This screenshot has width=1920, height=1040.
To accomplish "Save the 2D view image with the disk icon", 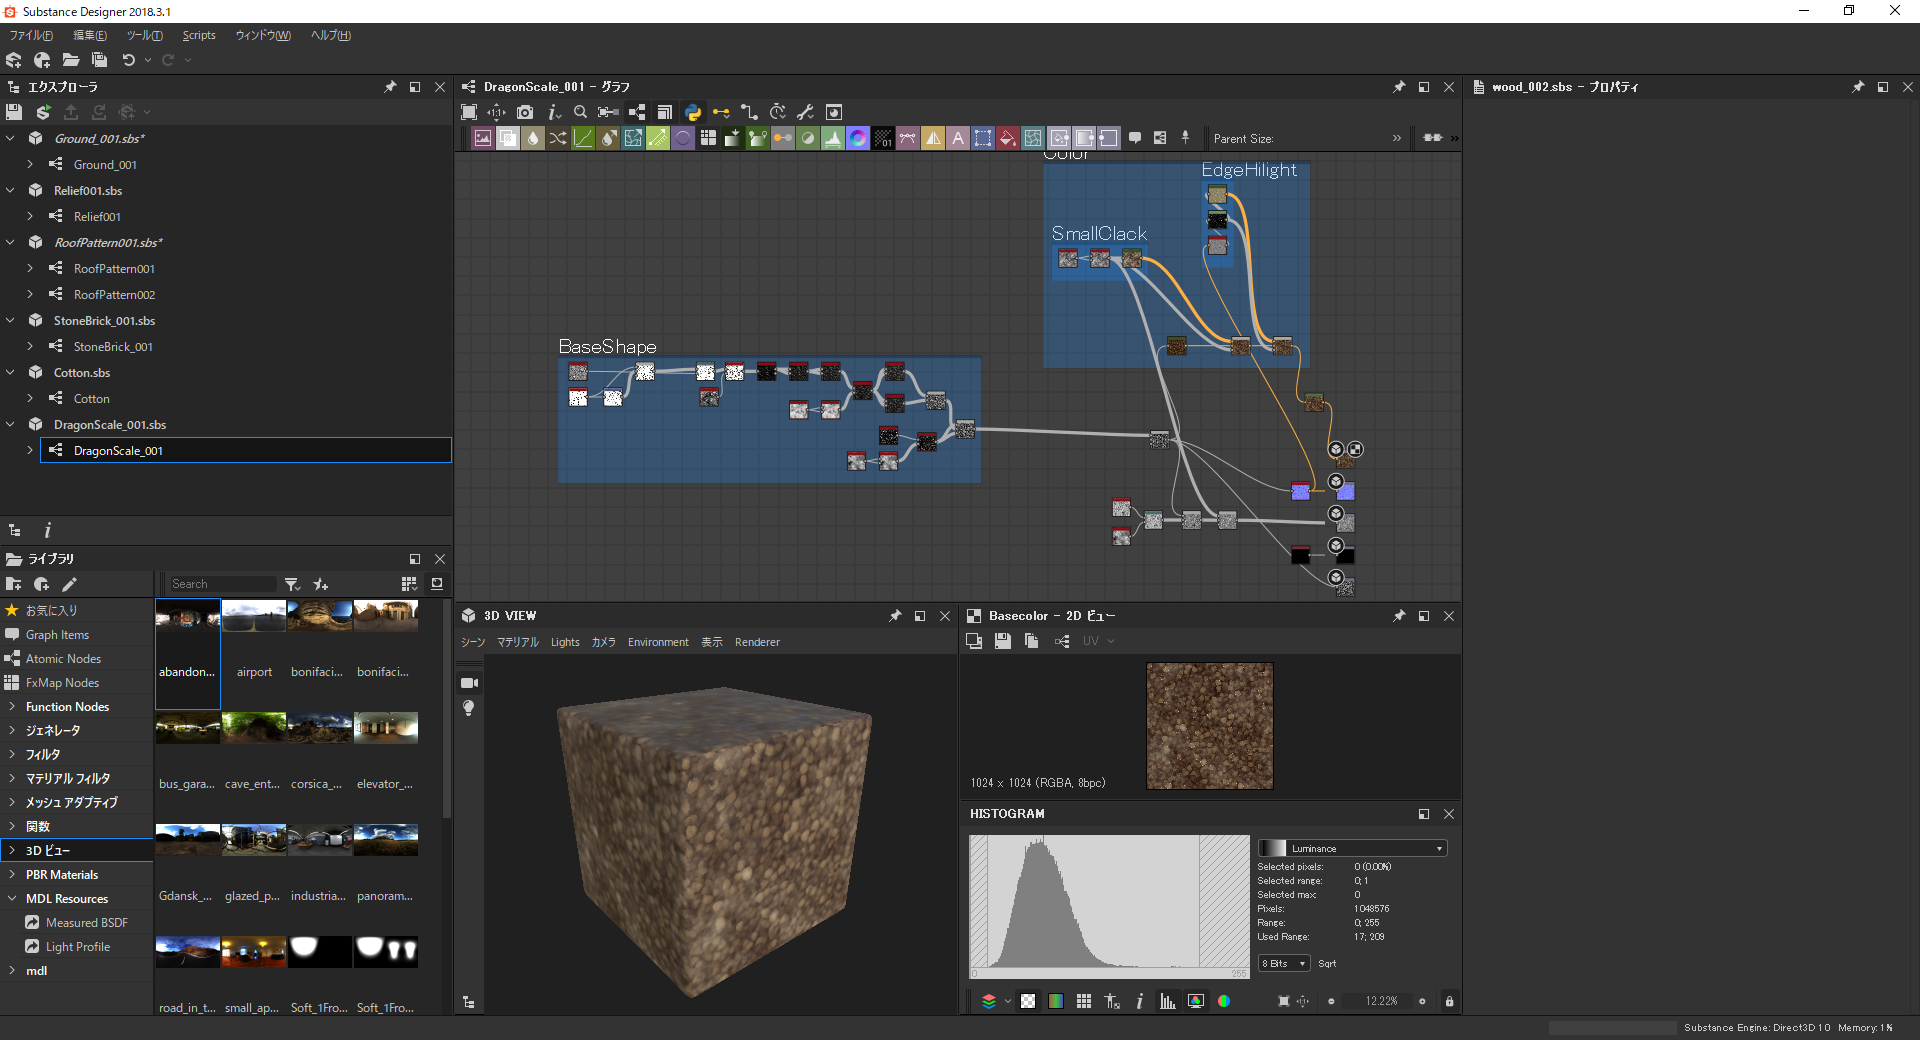I will click(x=1003, y=641).
